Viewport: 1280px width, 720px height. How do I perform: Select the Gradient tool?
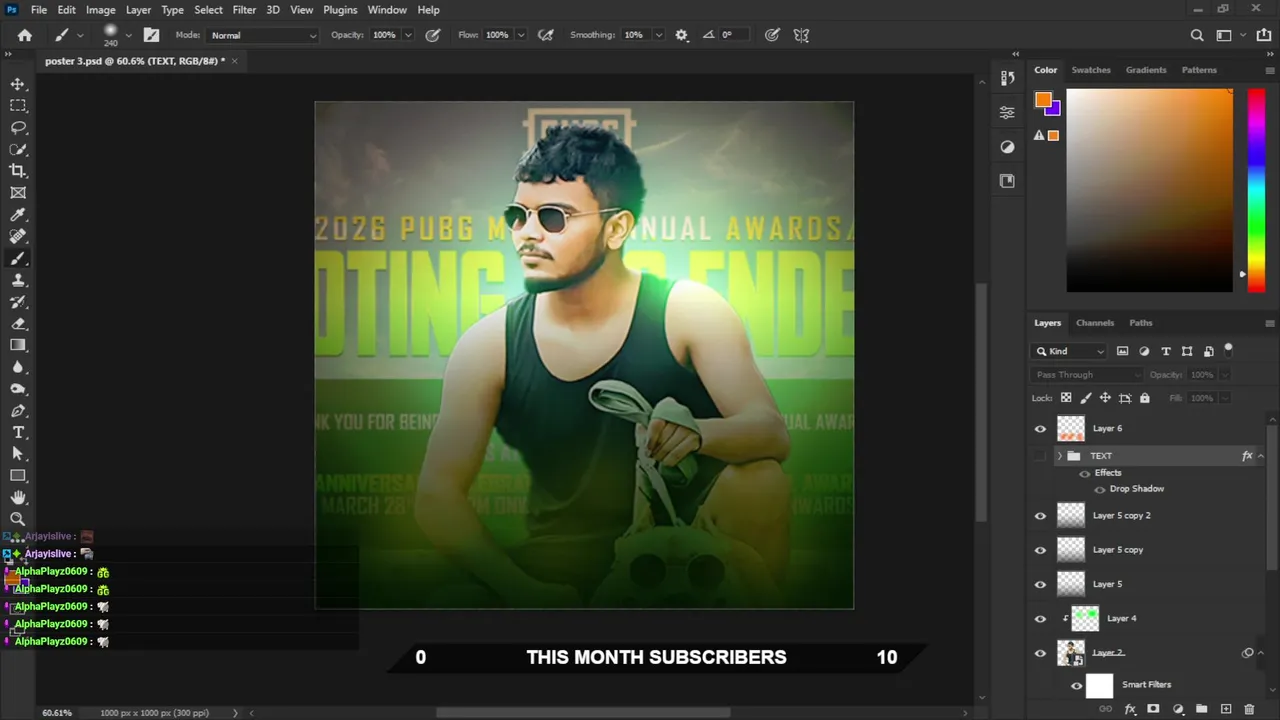(x=18, y=346)
